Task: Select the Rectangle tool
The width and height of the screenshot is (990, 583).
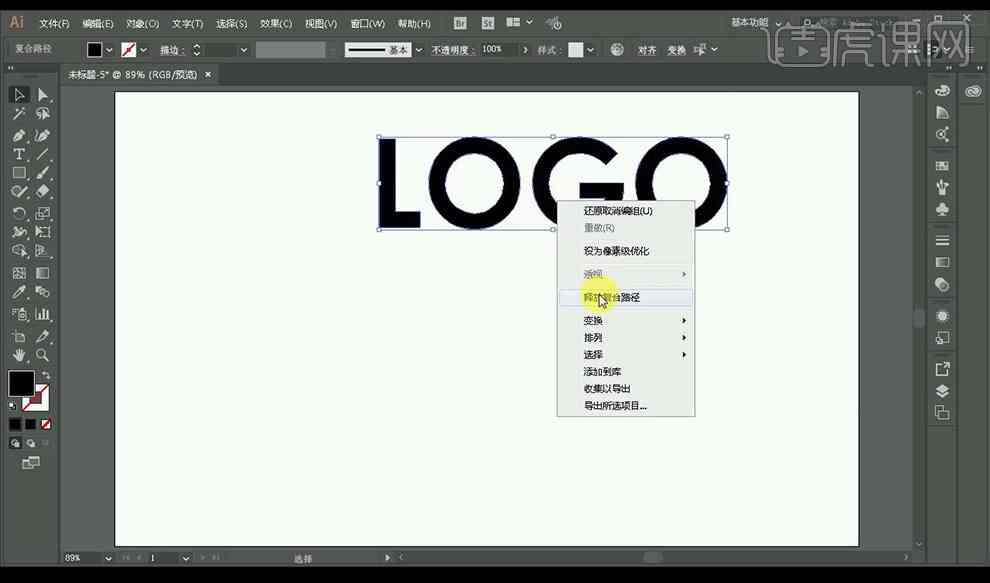Action: coord(19,172)
